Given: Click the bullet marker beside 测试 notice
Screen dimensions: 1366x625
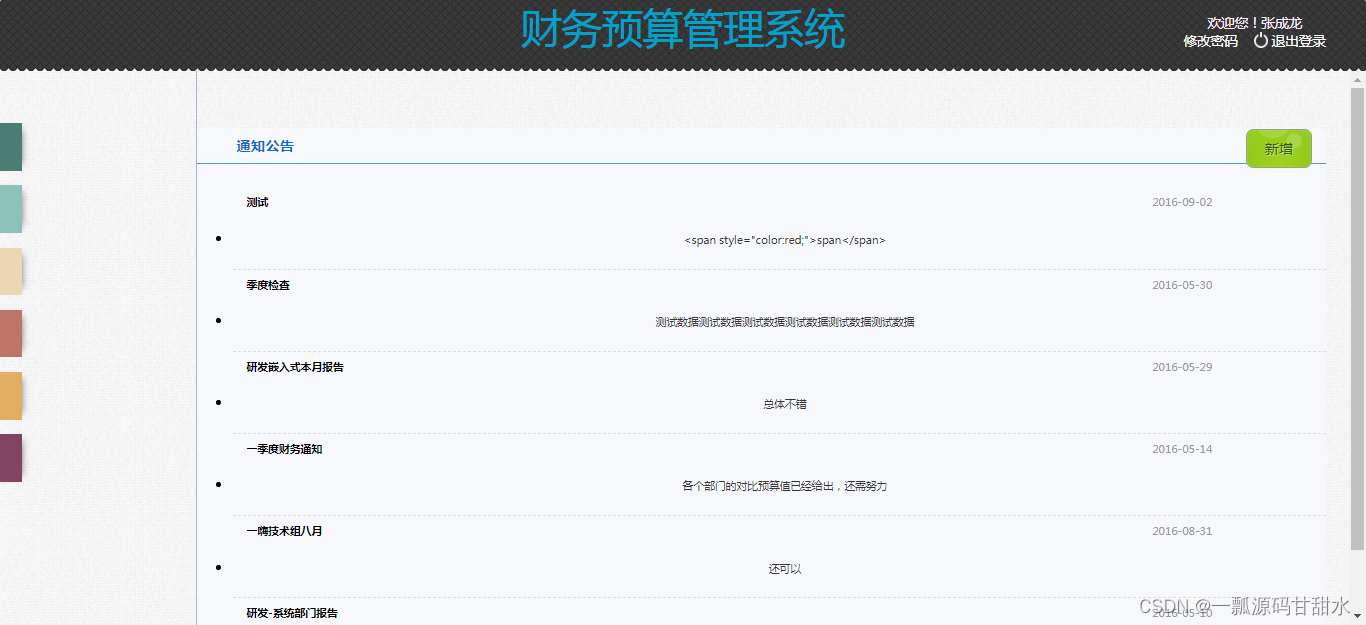Looking at the screenshot, I should (x=218, y=239).
